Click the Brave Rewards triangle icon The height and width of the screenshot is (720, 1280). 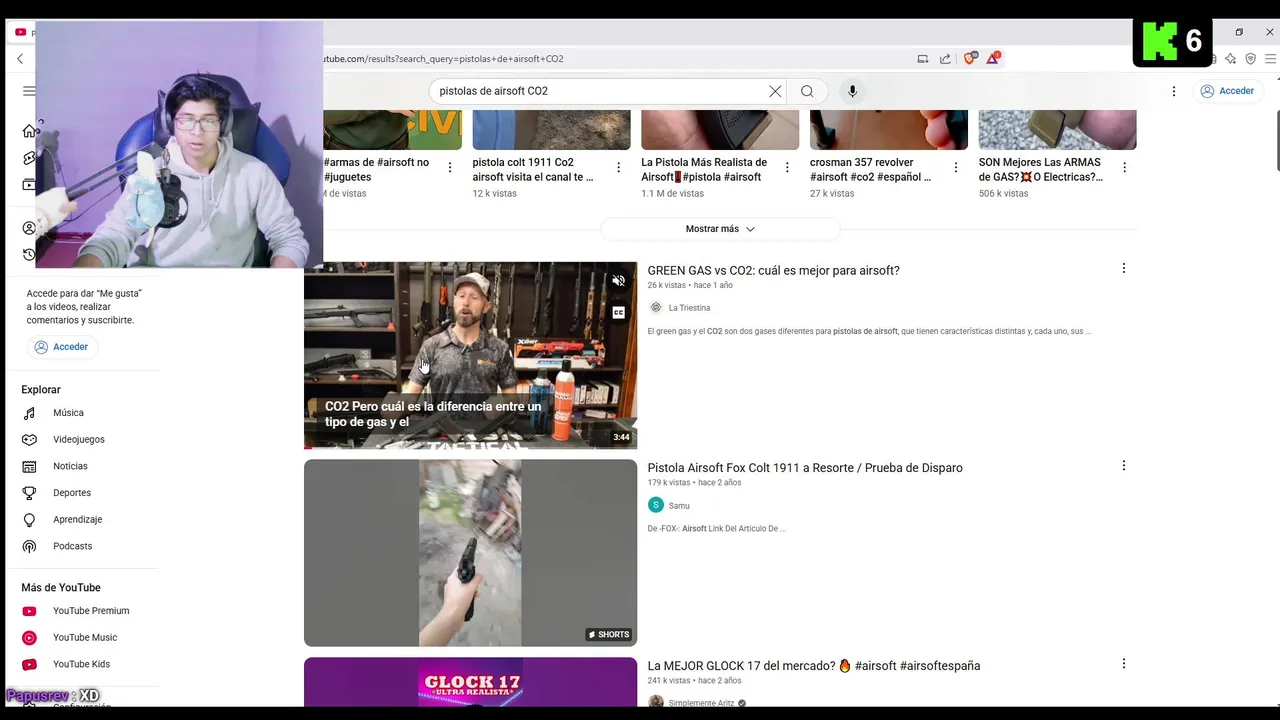pyautogui.click(x=993, y=59)
